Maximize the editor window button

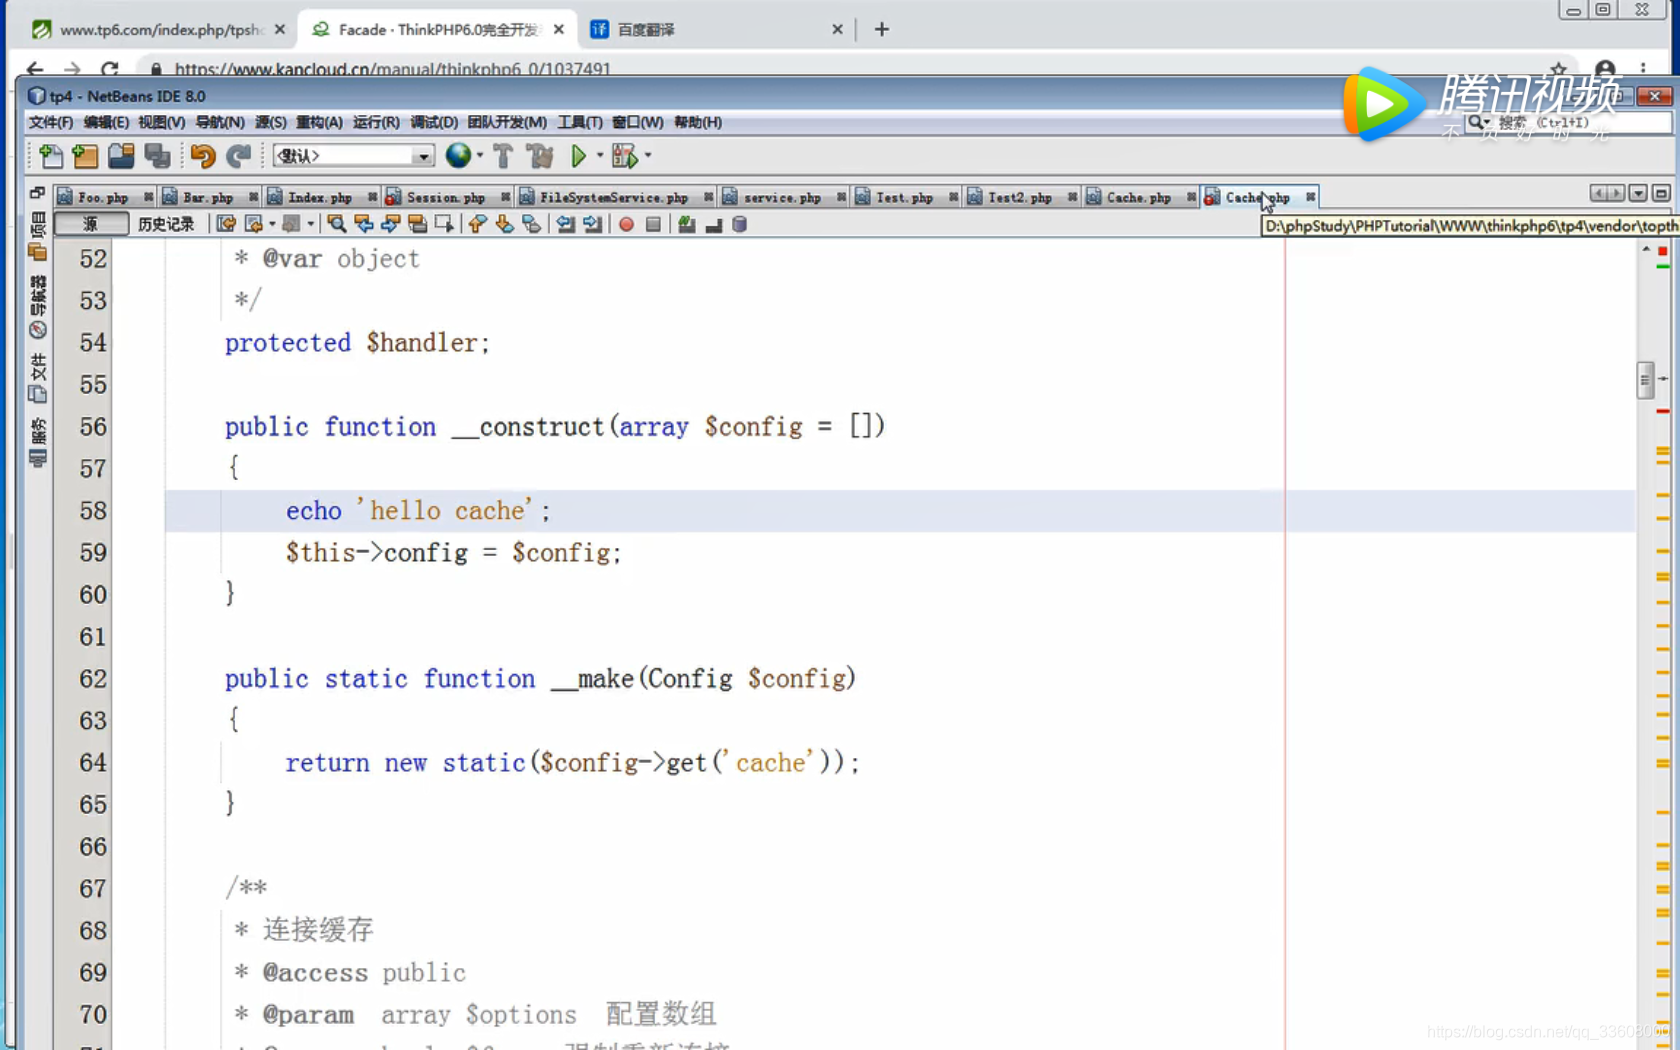click(x=1661, y=193)
